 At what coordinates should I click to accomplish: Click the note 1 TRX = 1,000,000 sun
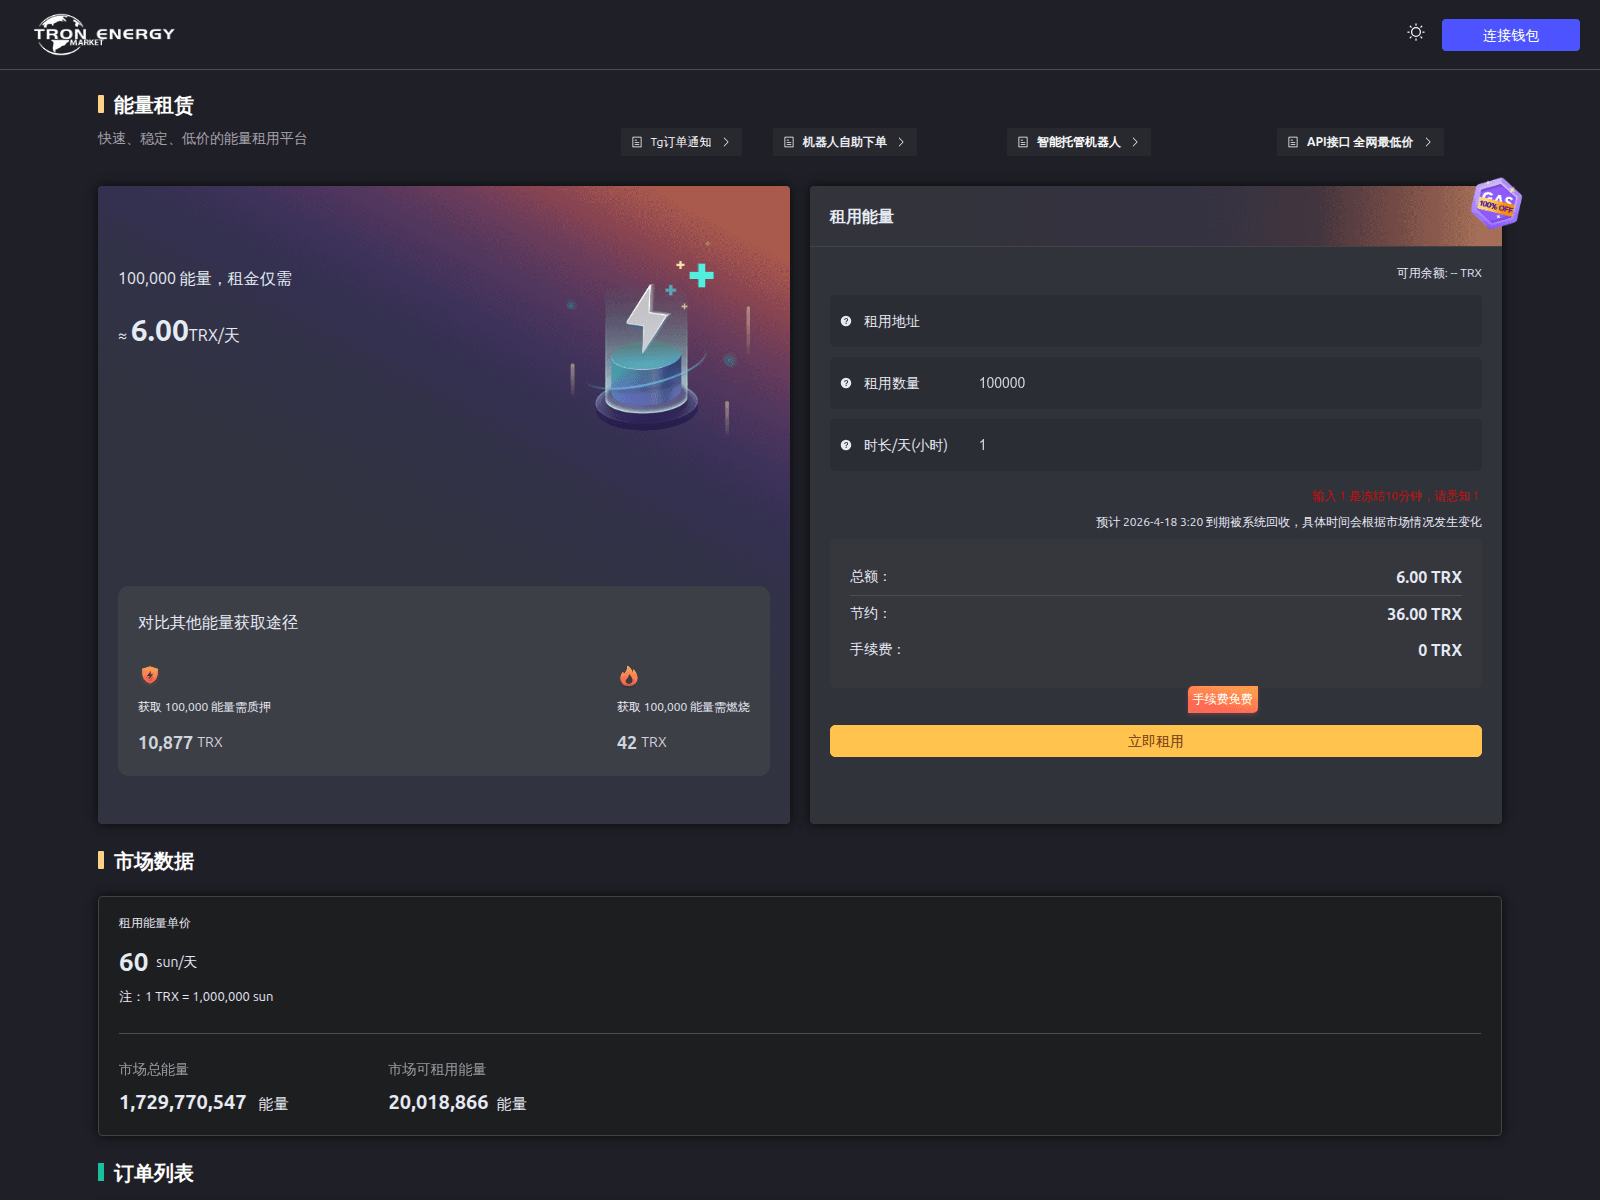click(196, 996)
